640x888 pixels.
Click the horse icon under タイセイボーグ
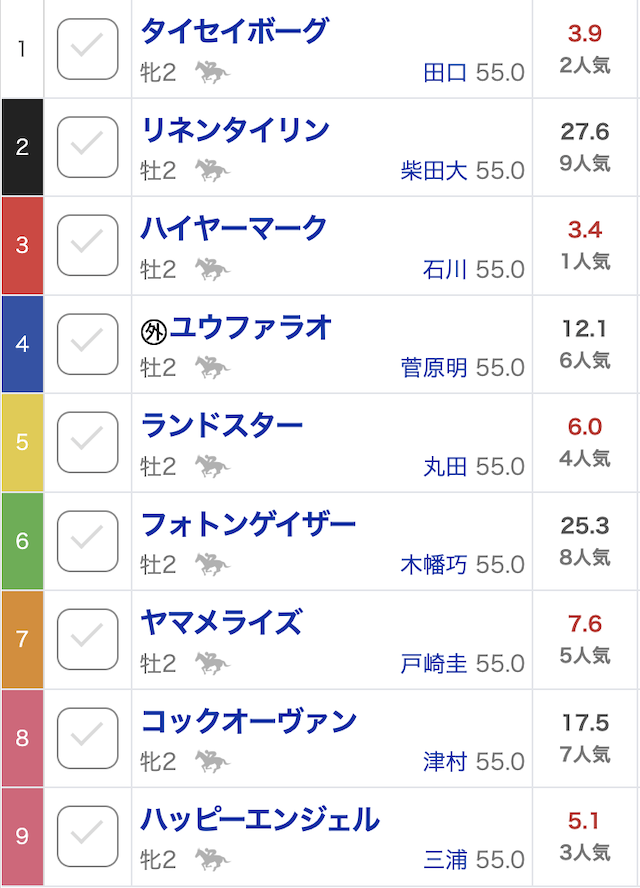212,72
